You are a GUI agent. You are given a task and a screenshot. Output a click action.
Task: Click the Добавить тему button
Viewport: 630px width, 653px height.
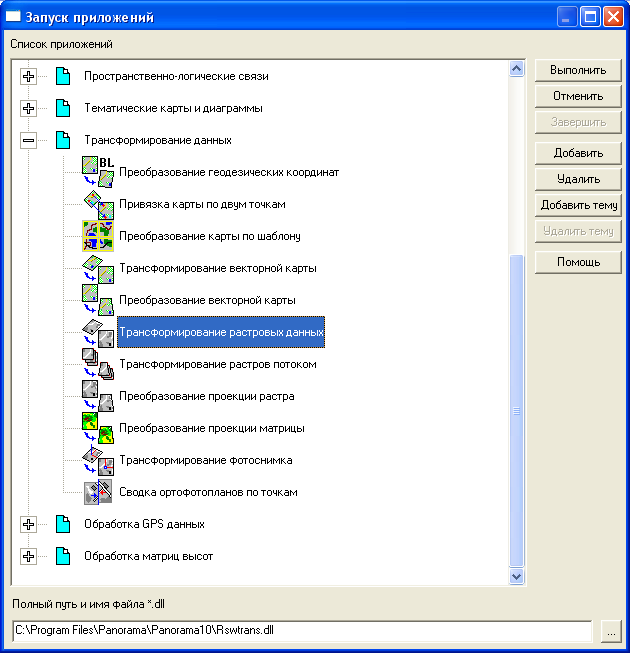click(578, 205)
